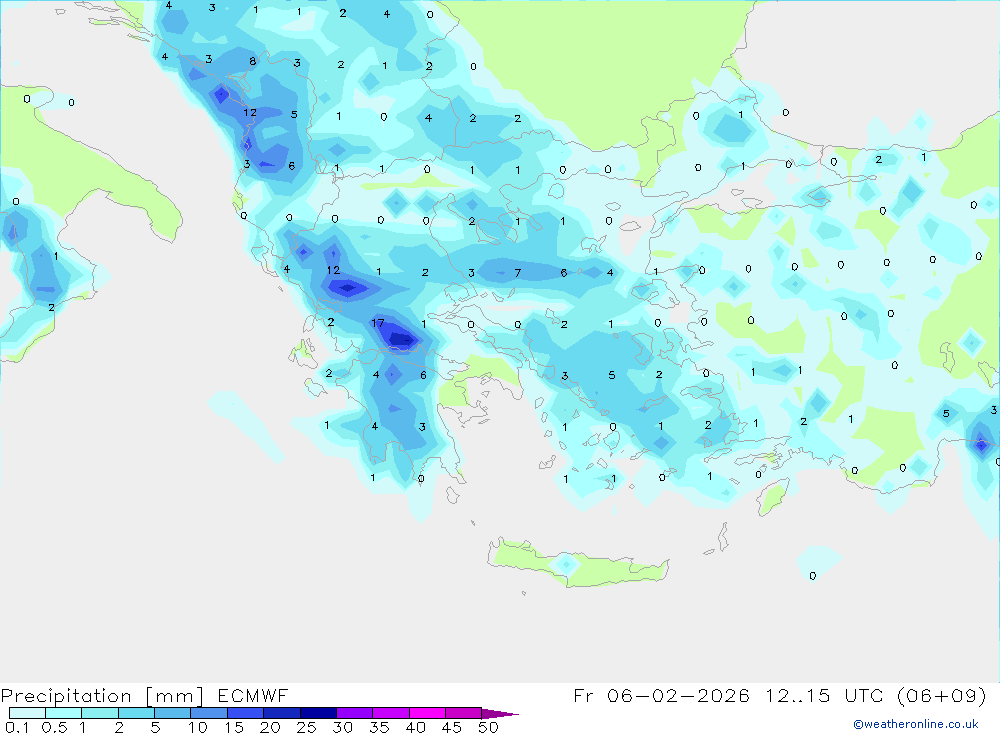Select the 2–5 mm legend color swatch
Viewport: 1000px width, 733px height.
point(136,713)
